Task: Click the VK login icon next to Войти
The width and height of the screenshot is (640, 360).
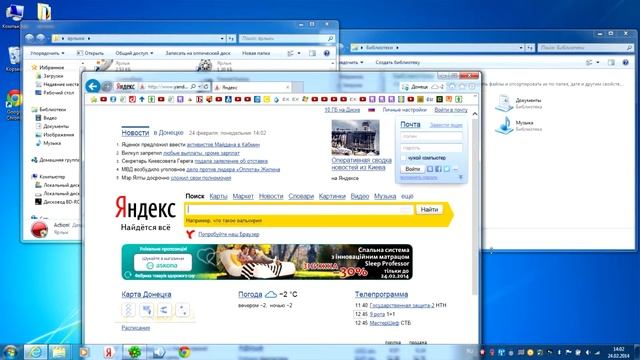Action: click(430, 169)
